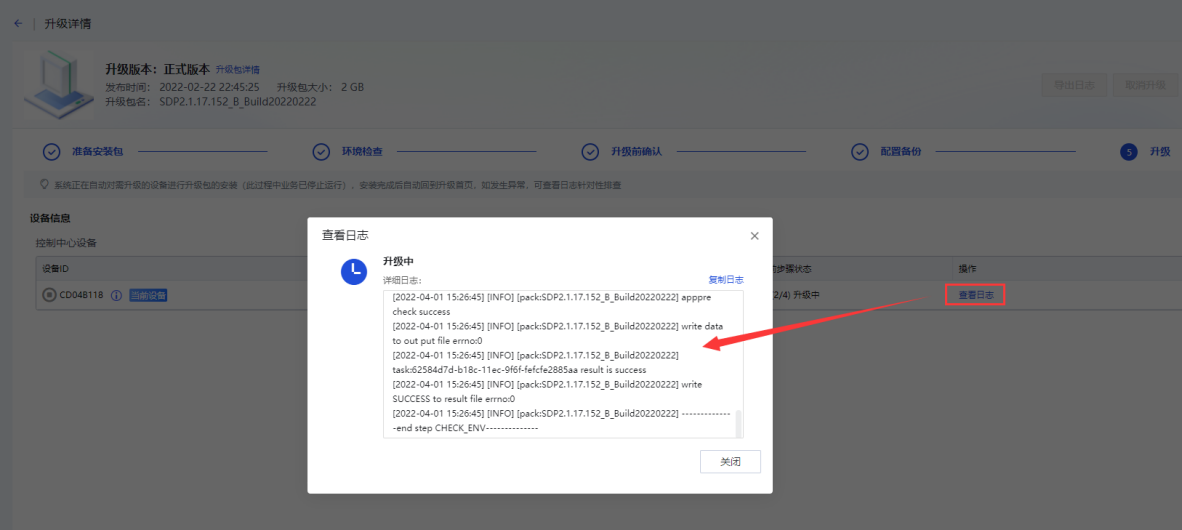Open the 升级包详情 link

point(238,70)
